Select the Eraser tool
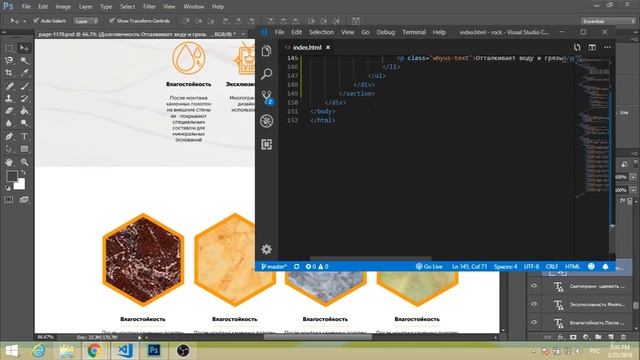640x360 pixels. [x=9, y=111]
